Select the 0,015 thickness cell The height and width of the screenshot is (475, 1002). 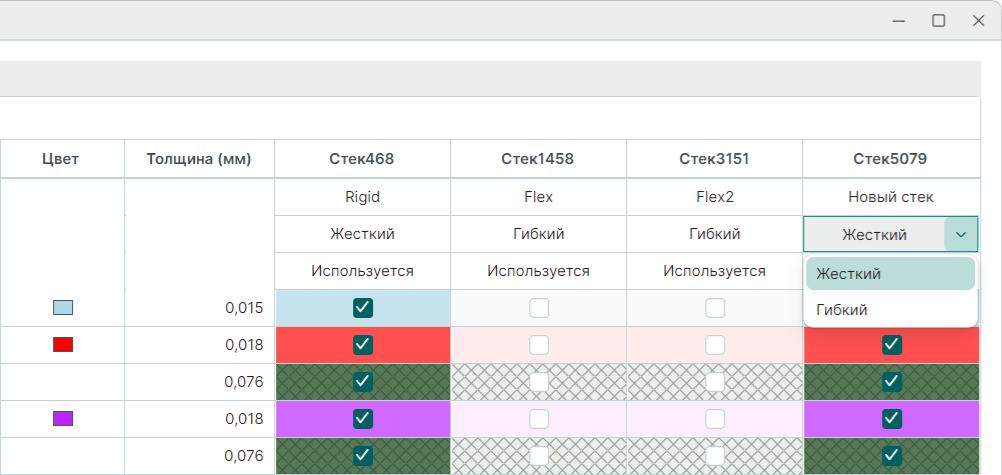coord(199,308)
